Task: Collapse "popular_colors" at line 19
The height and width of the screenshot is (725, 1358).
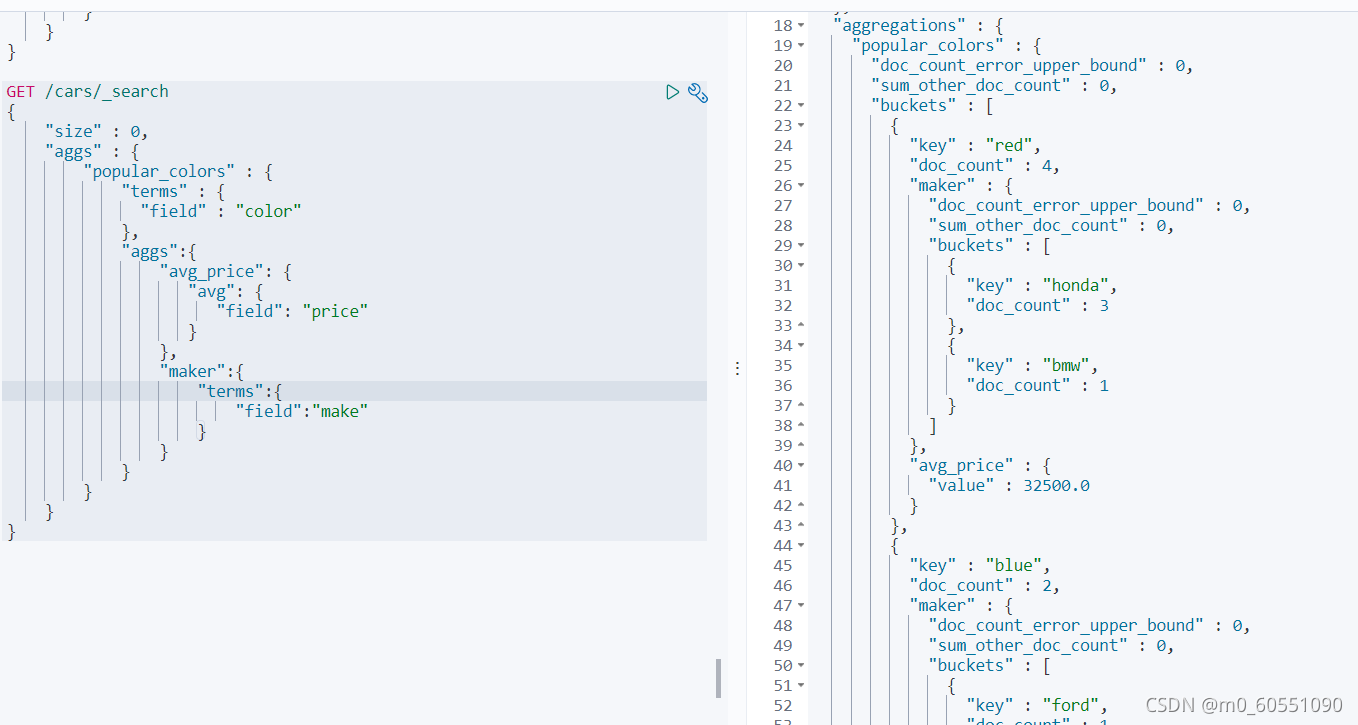Action: [x=803, y=45]
